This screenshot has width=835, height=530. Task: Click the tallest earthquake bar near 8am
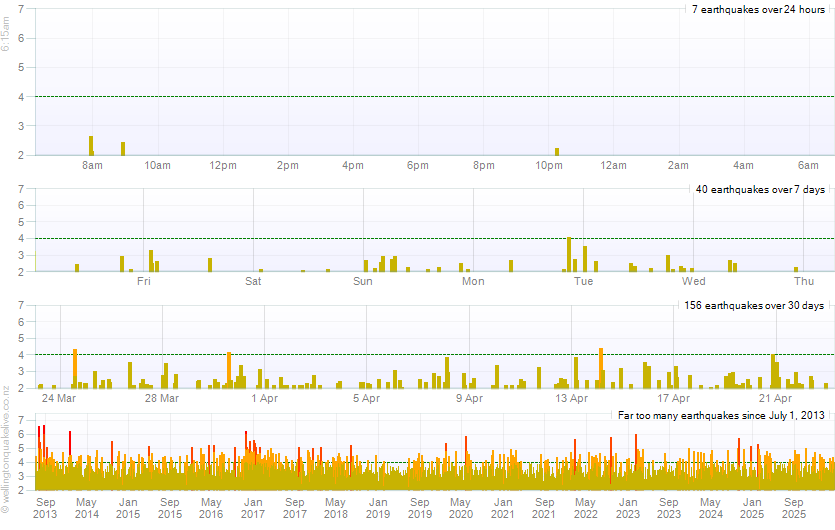[91, 146]
